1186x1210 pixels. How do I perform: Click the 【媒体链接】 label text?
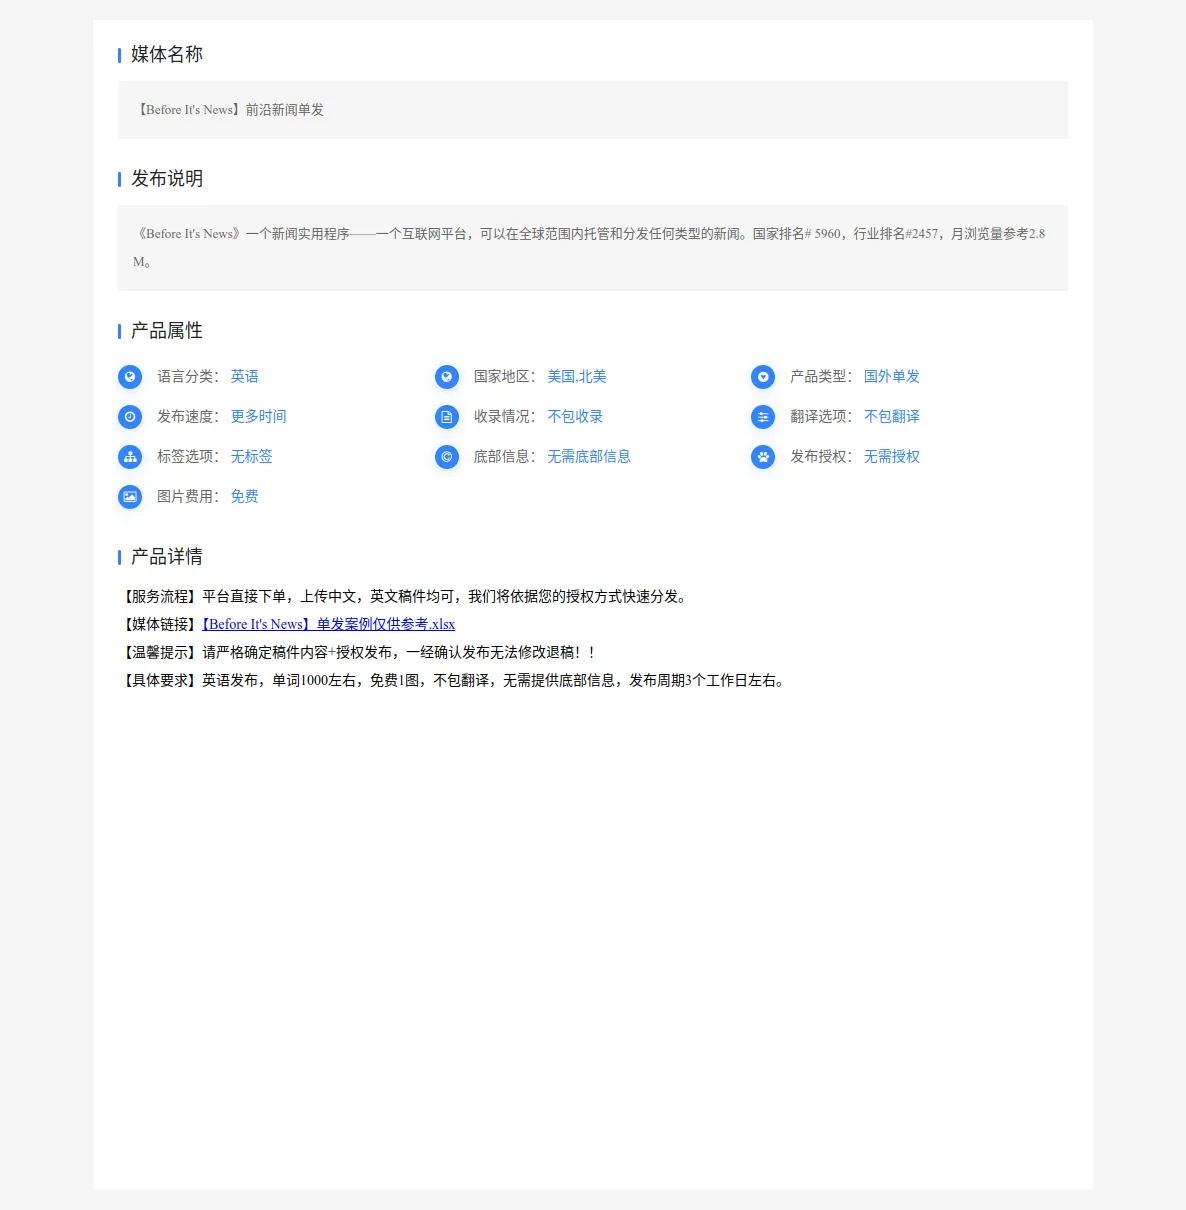(x=160, y=625)
